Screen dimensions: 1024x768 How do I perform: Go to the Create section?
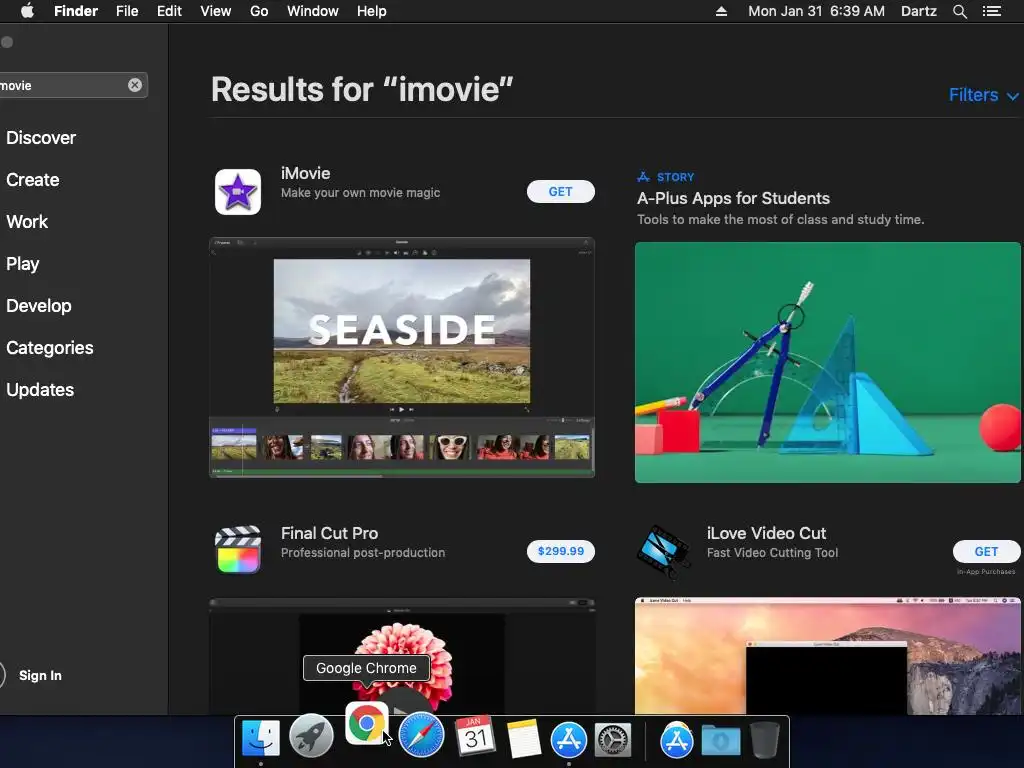33,180
